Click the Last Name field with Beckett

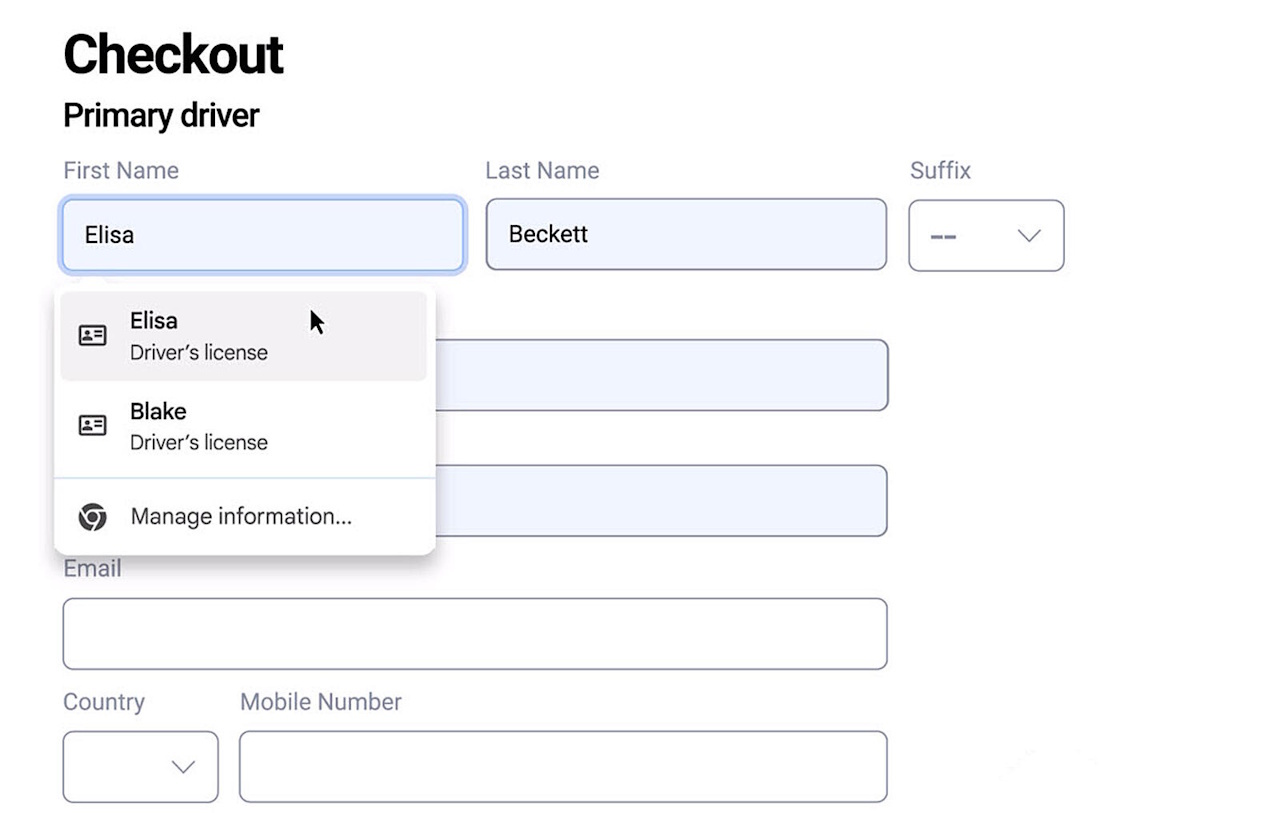coord(686,235)
